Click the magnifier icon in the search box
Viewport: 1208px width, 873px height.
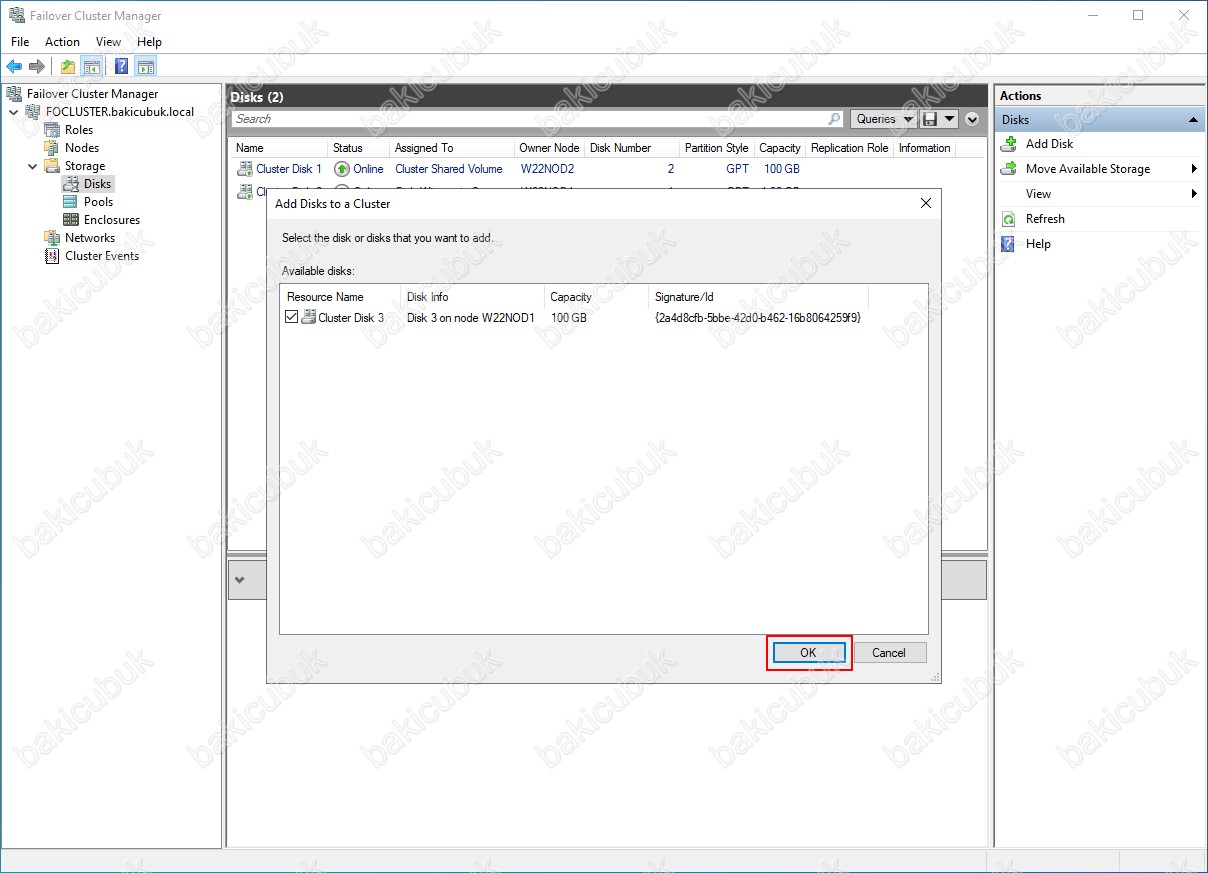click(835, 119)
